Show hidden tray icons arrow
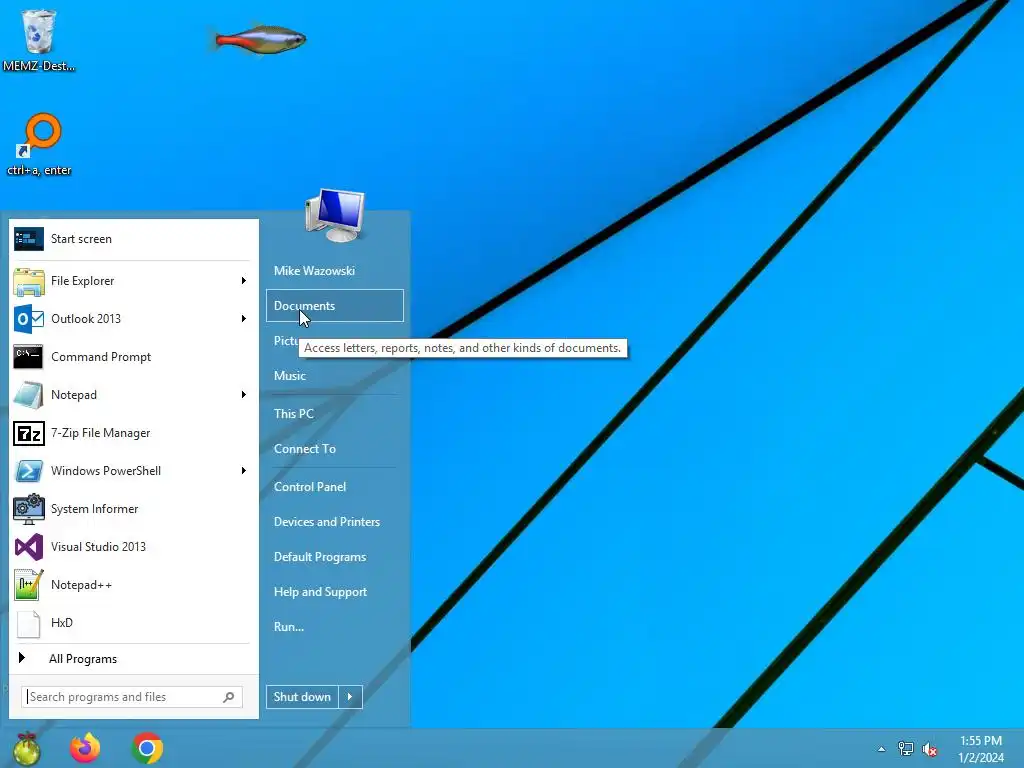 [x=882, y=749]
